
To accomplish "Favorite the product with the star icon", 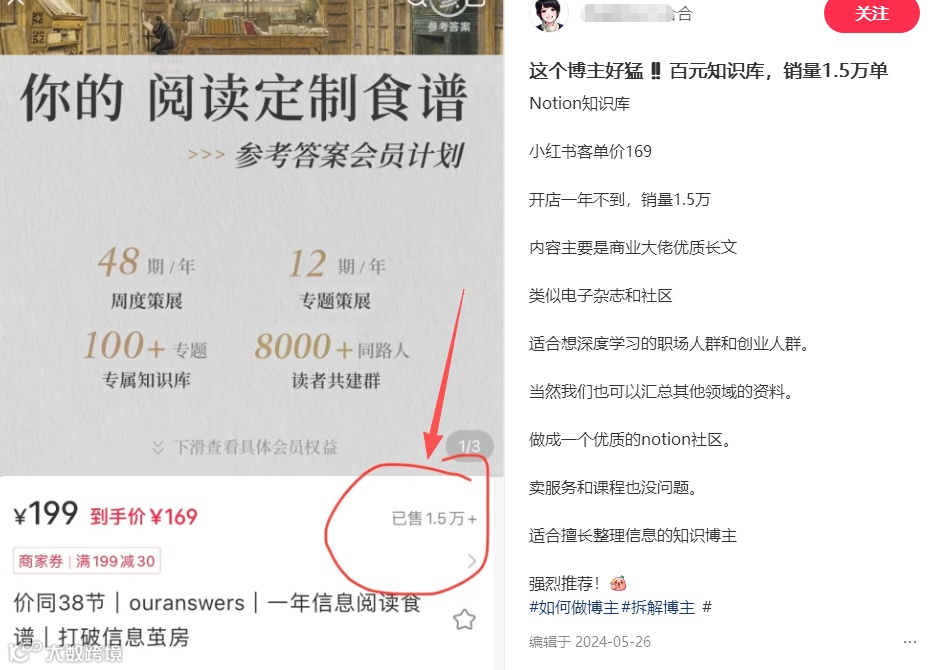I will point(464,620).
